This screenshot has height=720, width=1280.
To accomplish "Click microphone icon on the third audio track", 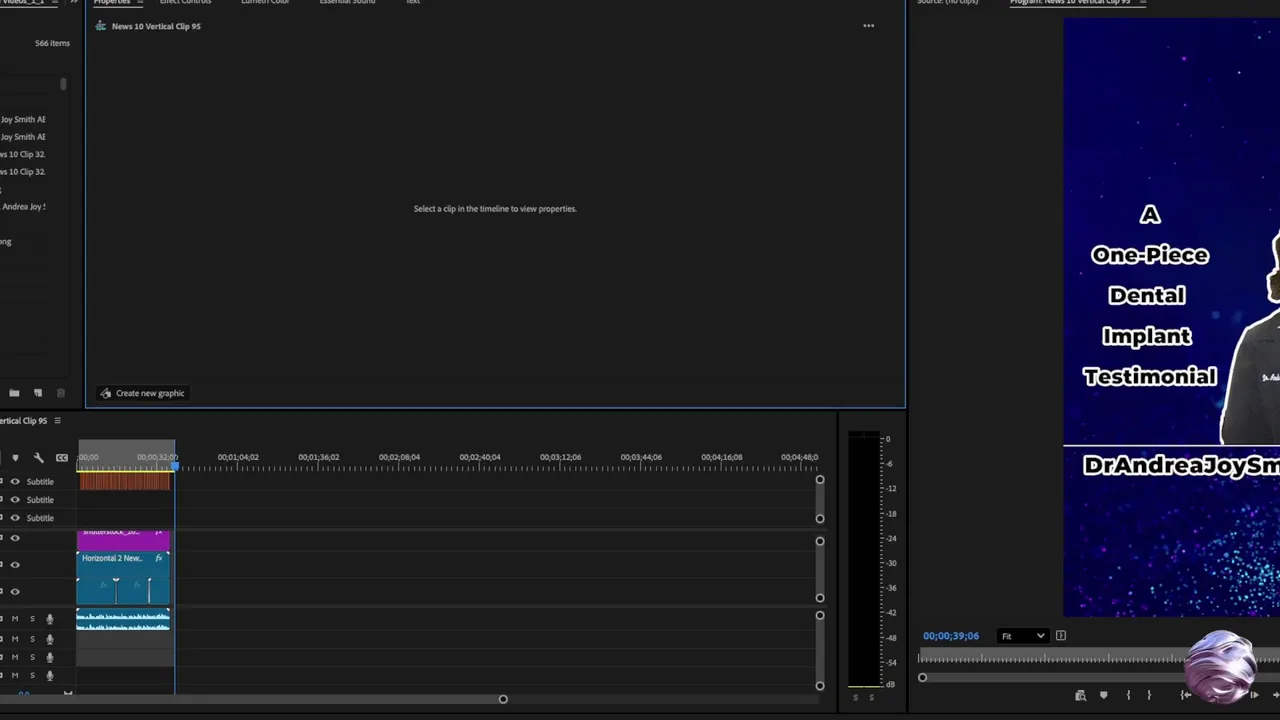I will 50,657.
